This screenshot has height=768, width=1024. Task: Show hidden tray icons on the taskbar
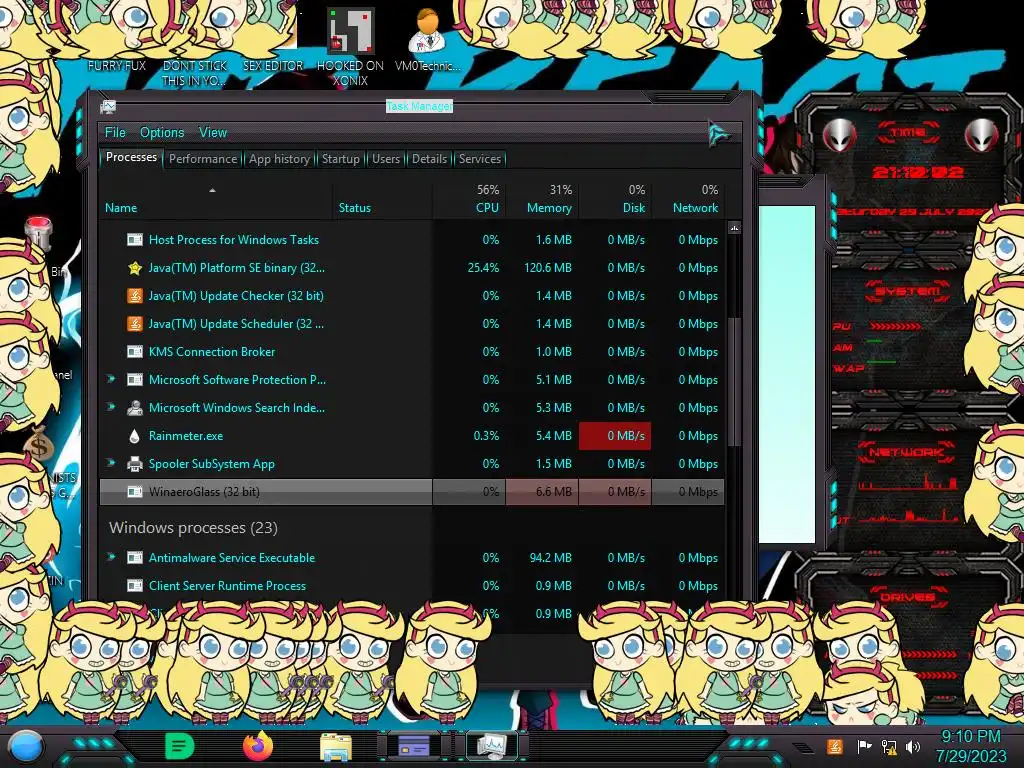pyautogui.click(x=803, y=748)
